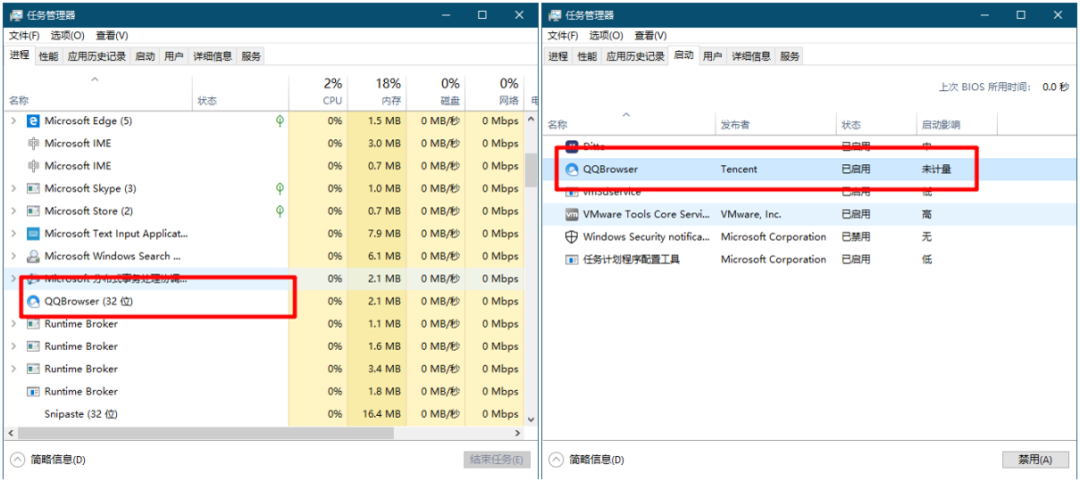Click the scroll down arrow of process list

click(x=531, y=419)
